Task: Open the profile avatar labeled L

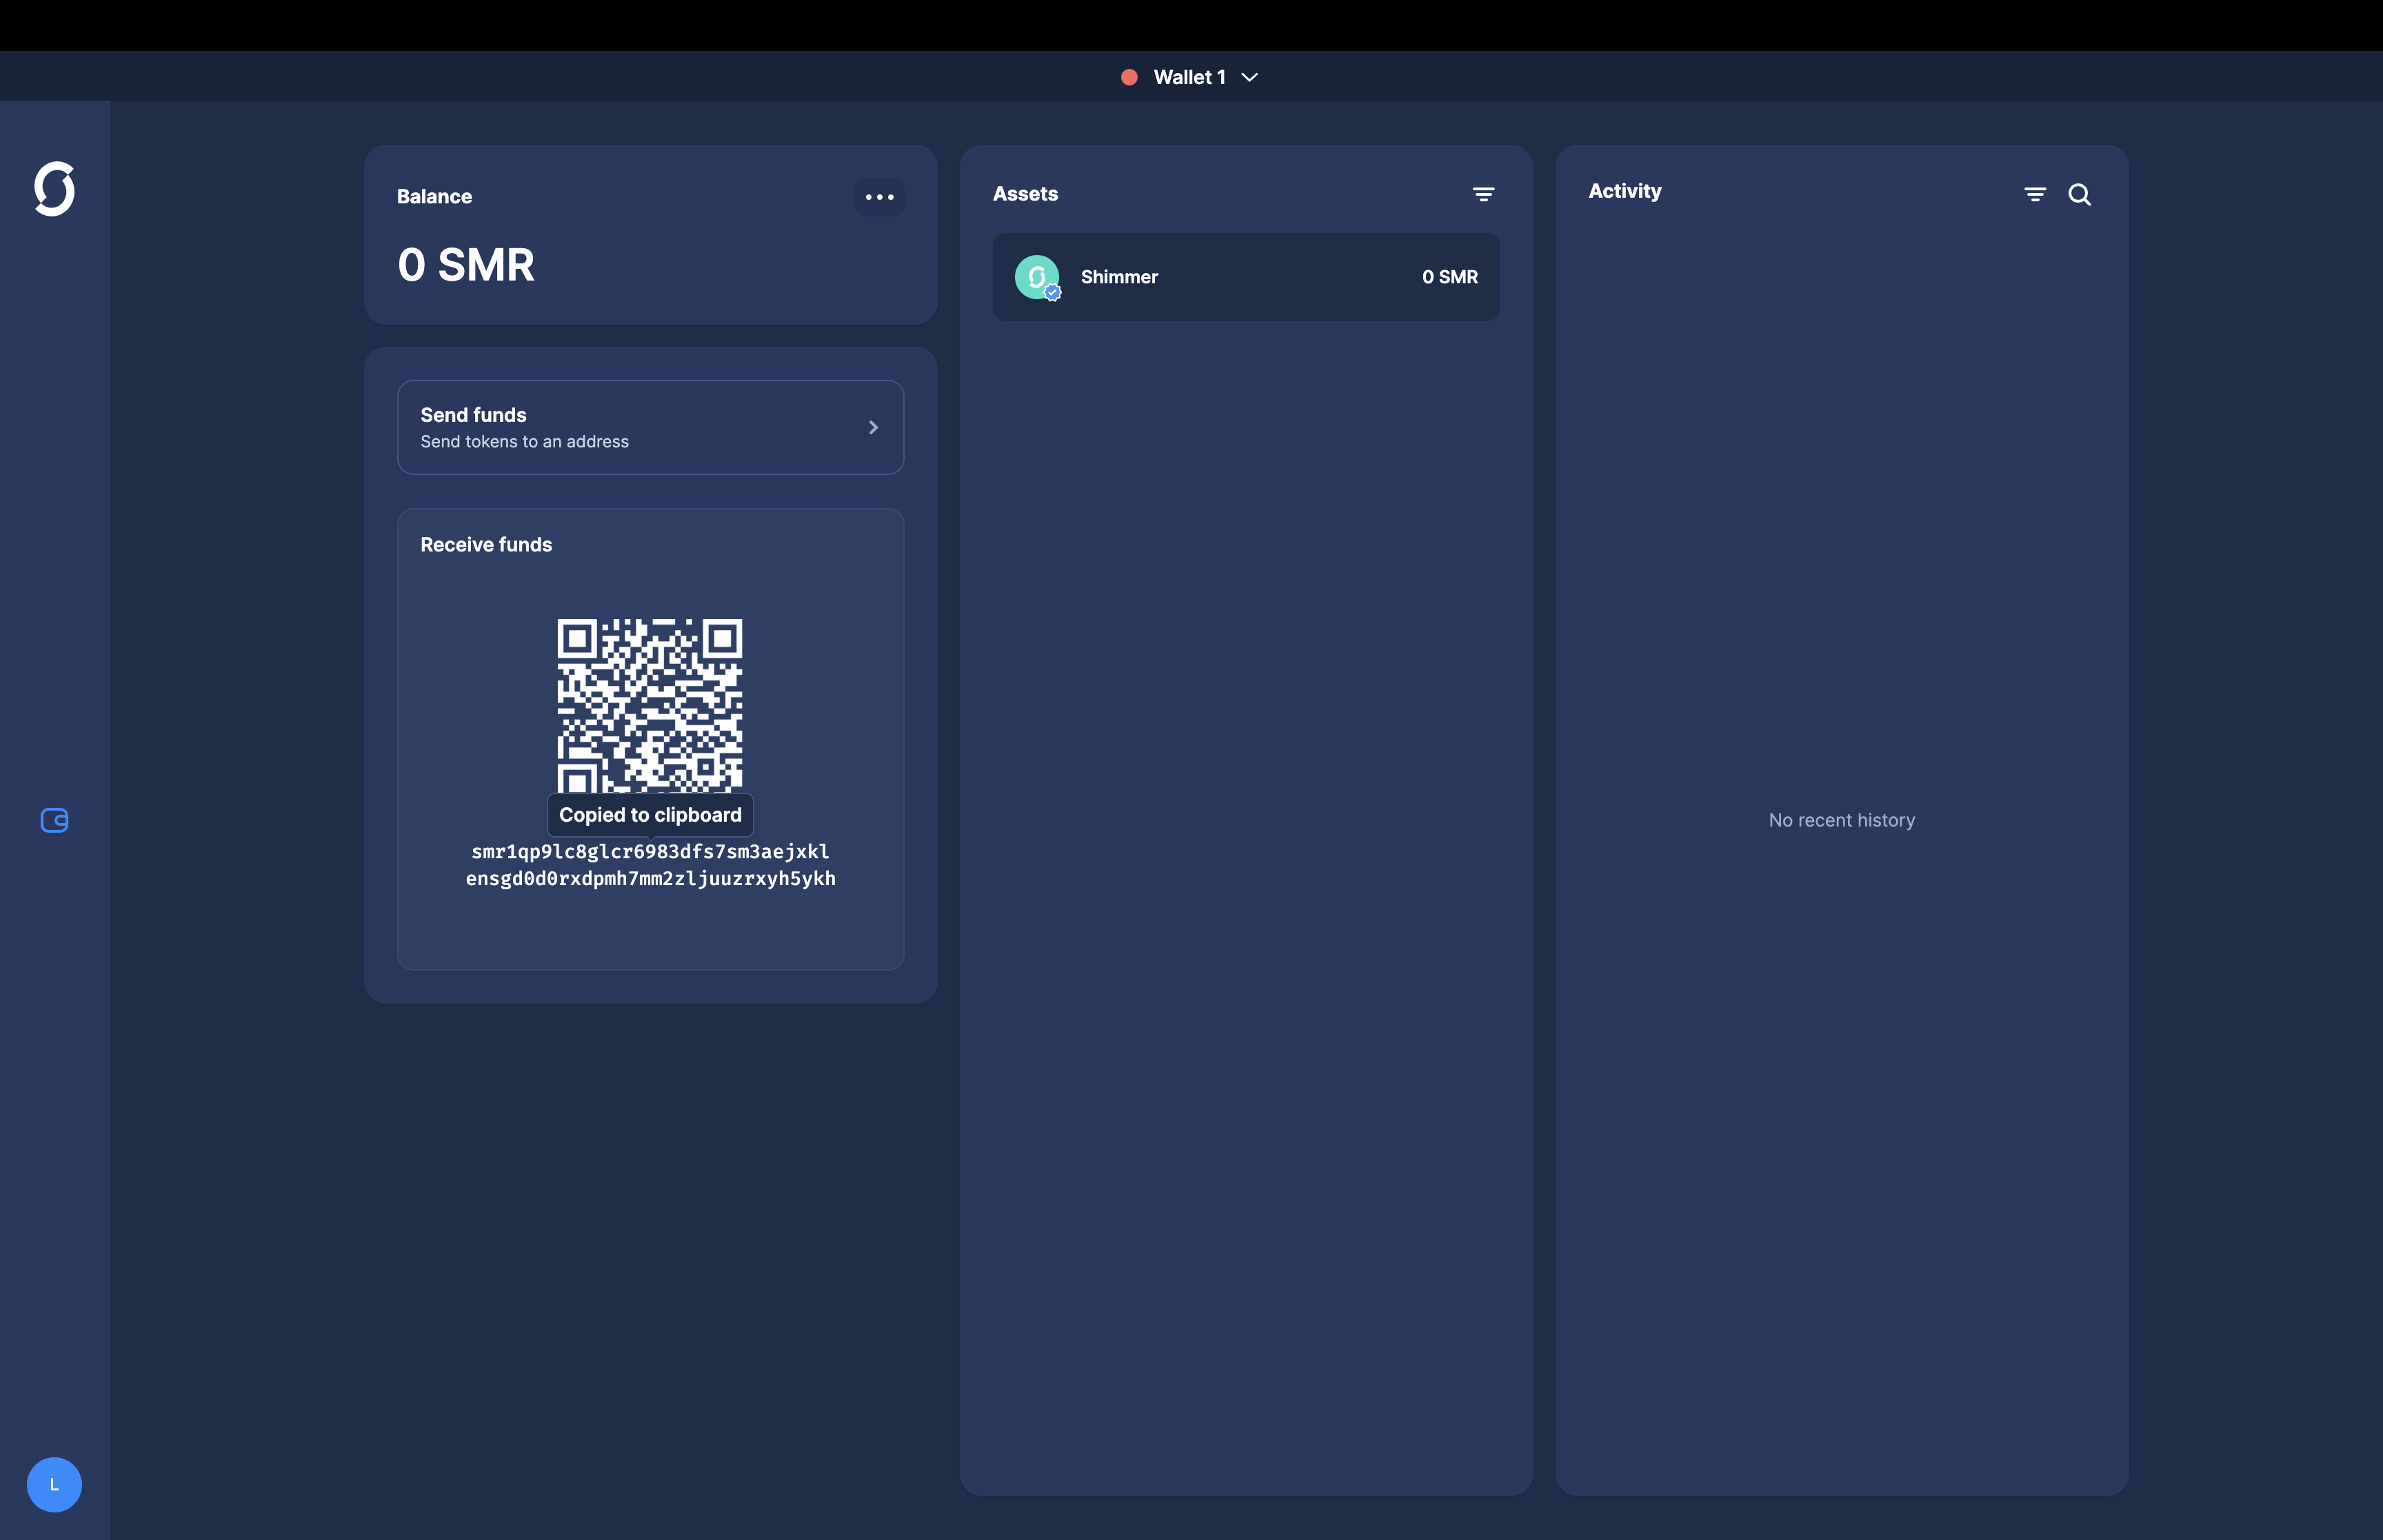Action: (x=54, y=1484)
